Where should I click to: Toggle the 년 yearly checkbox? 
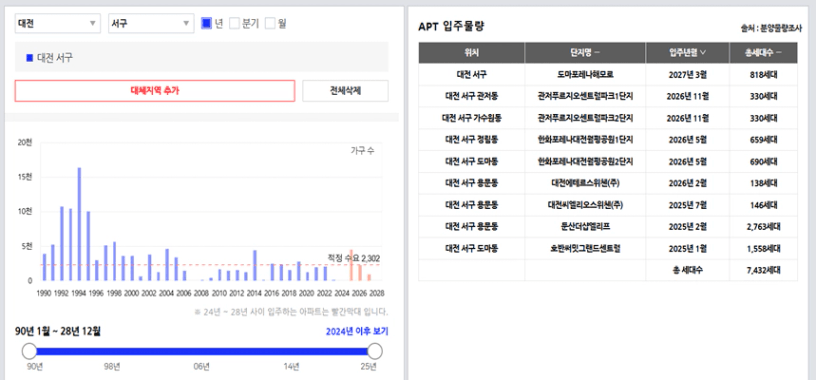coord(206,23)
